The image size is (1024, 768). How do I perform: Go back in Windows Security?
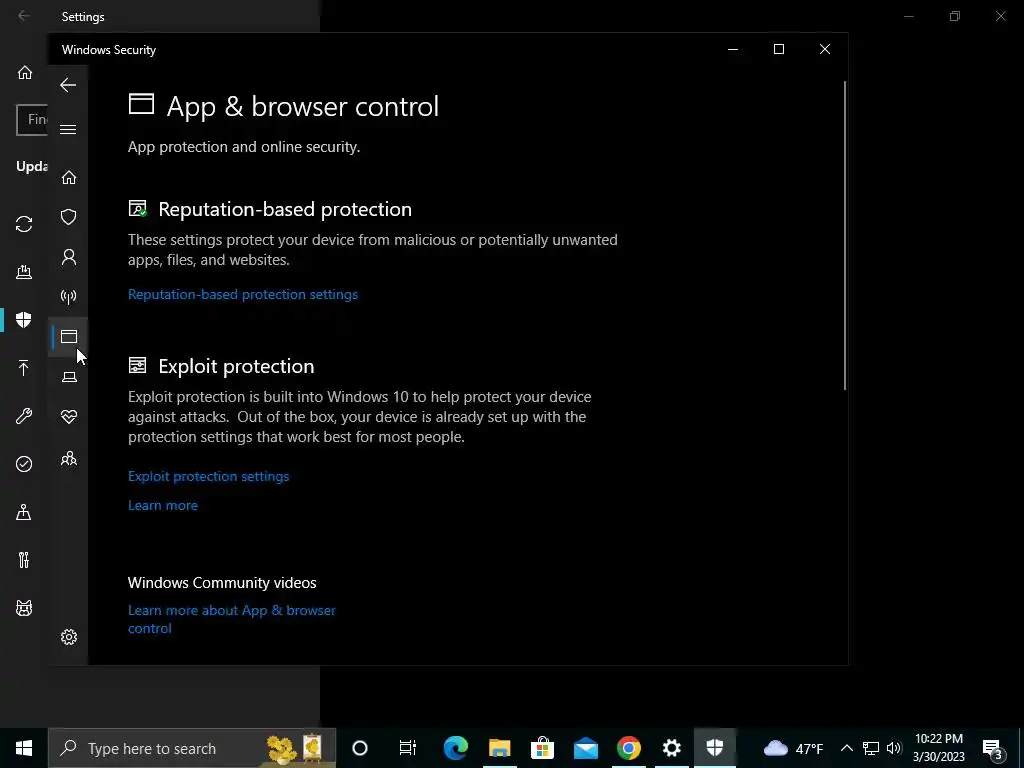coord(68,85)
